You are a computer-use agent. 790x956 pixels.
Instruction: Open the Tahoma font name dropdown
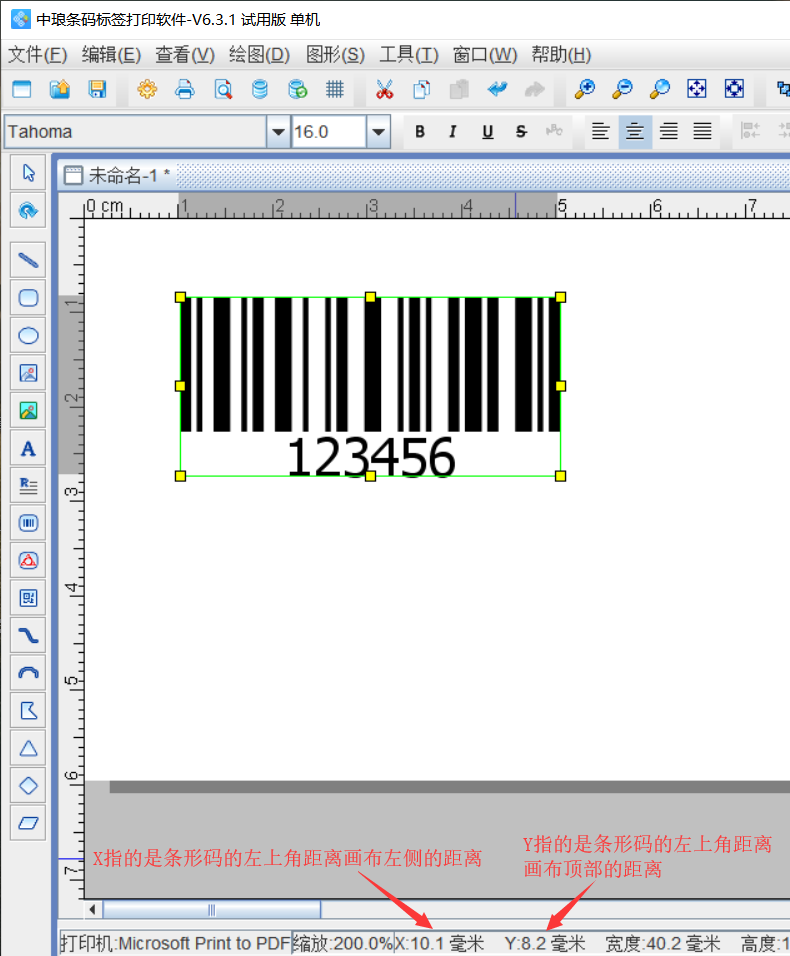[278, 132]
